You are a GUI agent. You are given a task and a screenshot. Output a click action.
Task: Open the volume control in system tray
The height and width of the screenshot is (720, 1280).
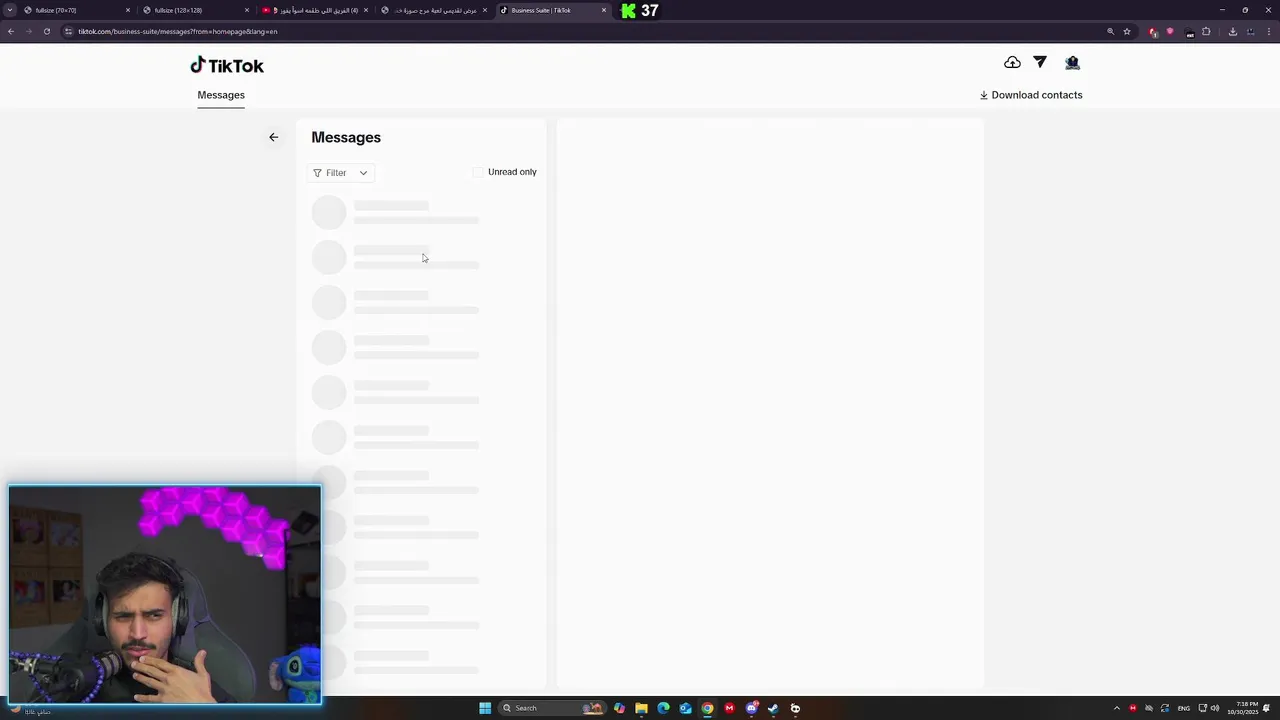(1215, 708)
